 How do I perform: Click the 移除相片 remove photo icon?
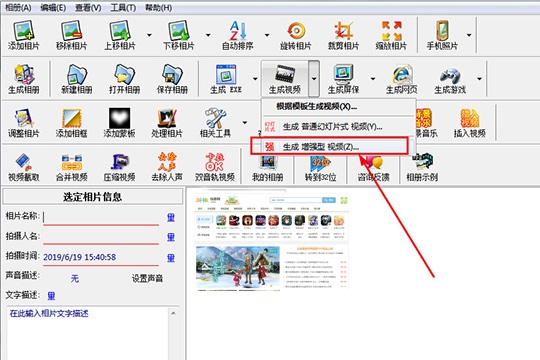point(71,35)
